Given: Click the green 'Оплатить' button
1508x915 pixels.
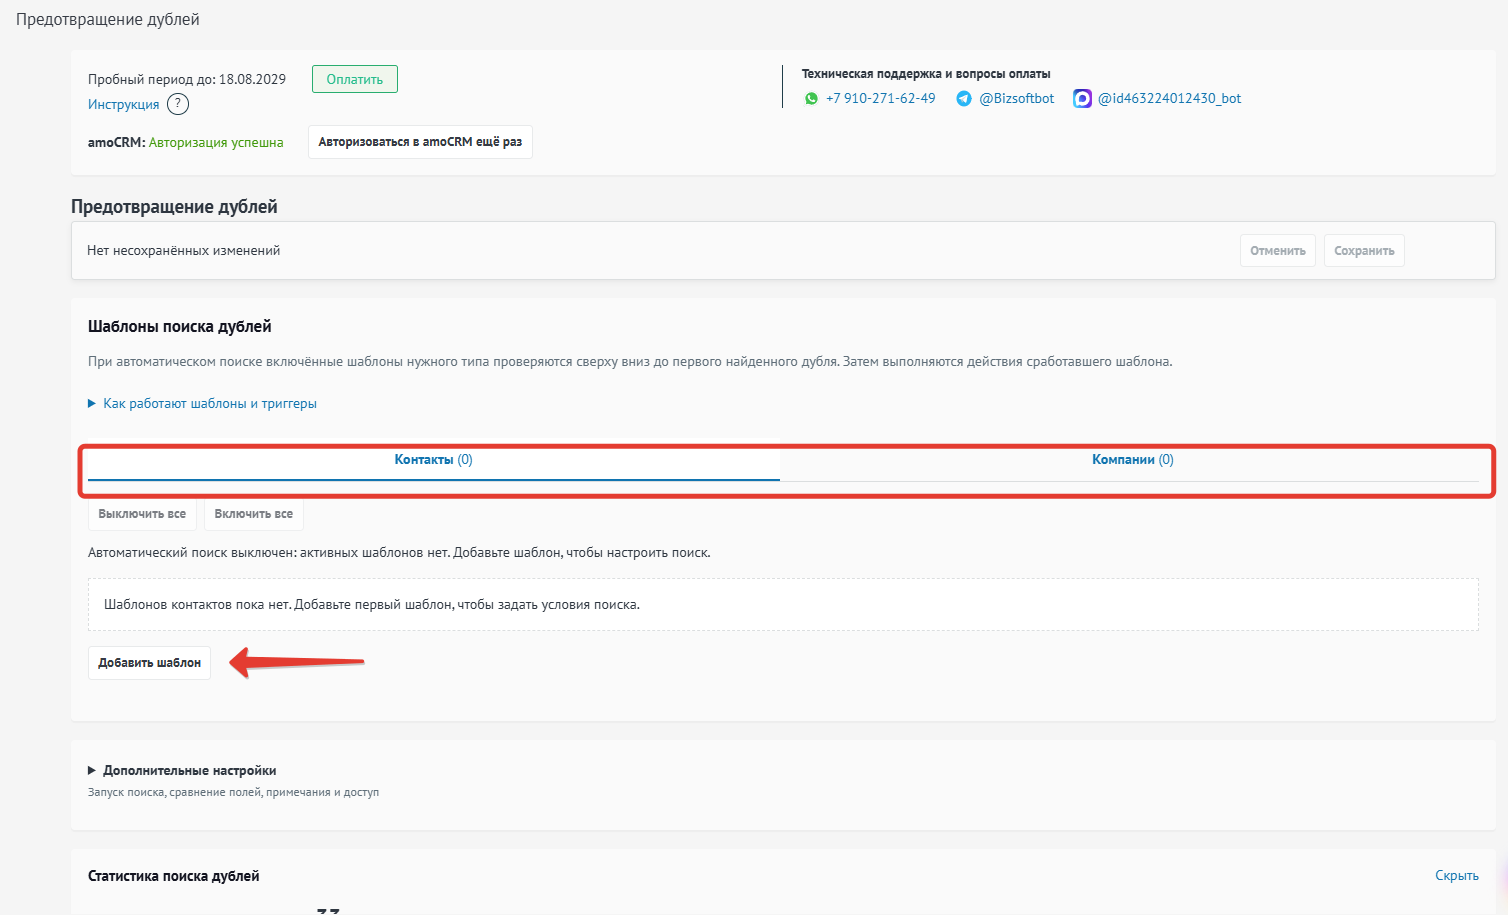Looking at the screenshot, I should pyautogui.click(x=355, y=79).
